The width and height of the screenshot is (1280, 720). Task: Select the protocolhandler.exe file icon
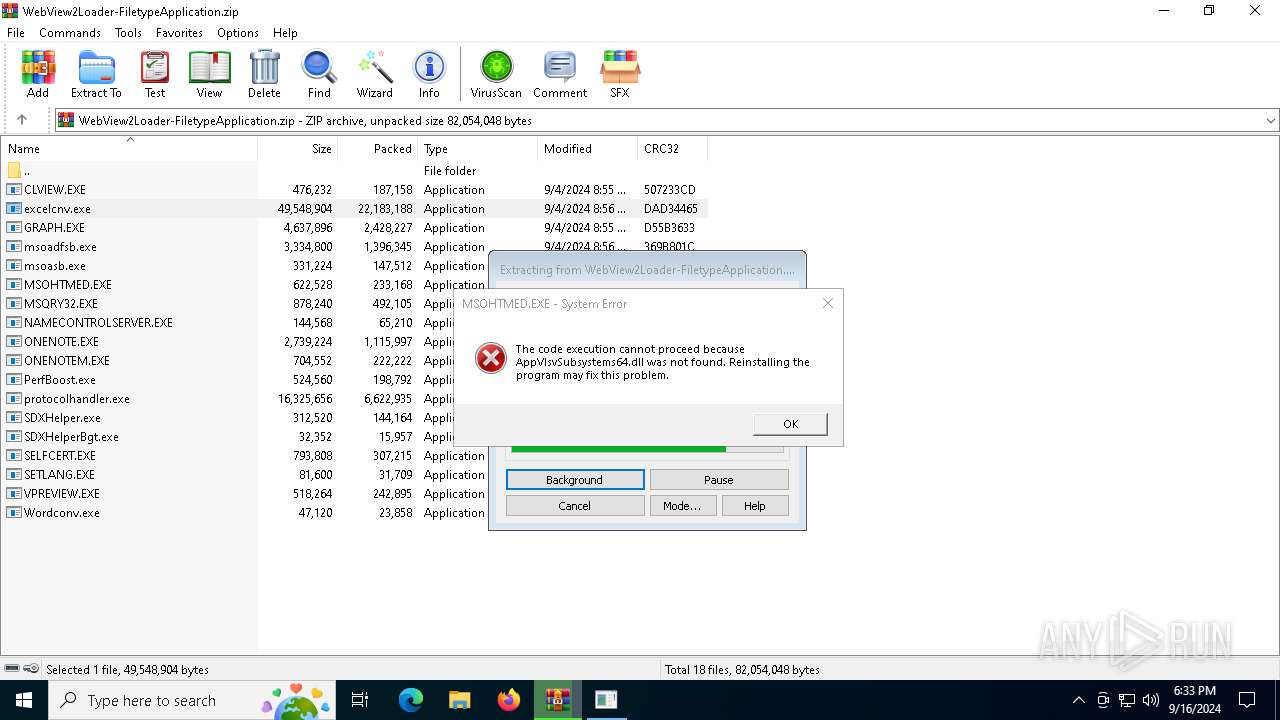click(14, 399)
